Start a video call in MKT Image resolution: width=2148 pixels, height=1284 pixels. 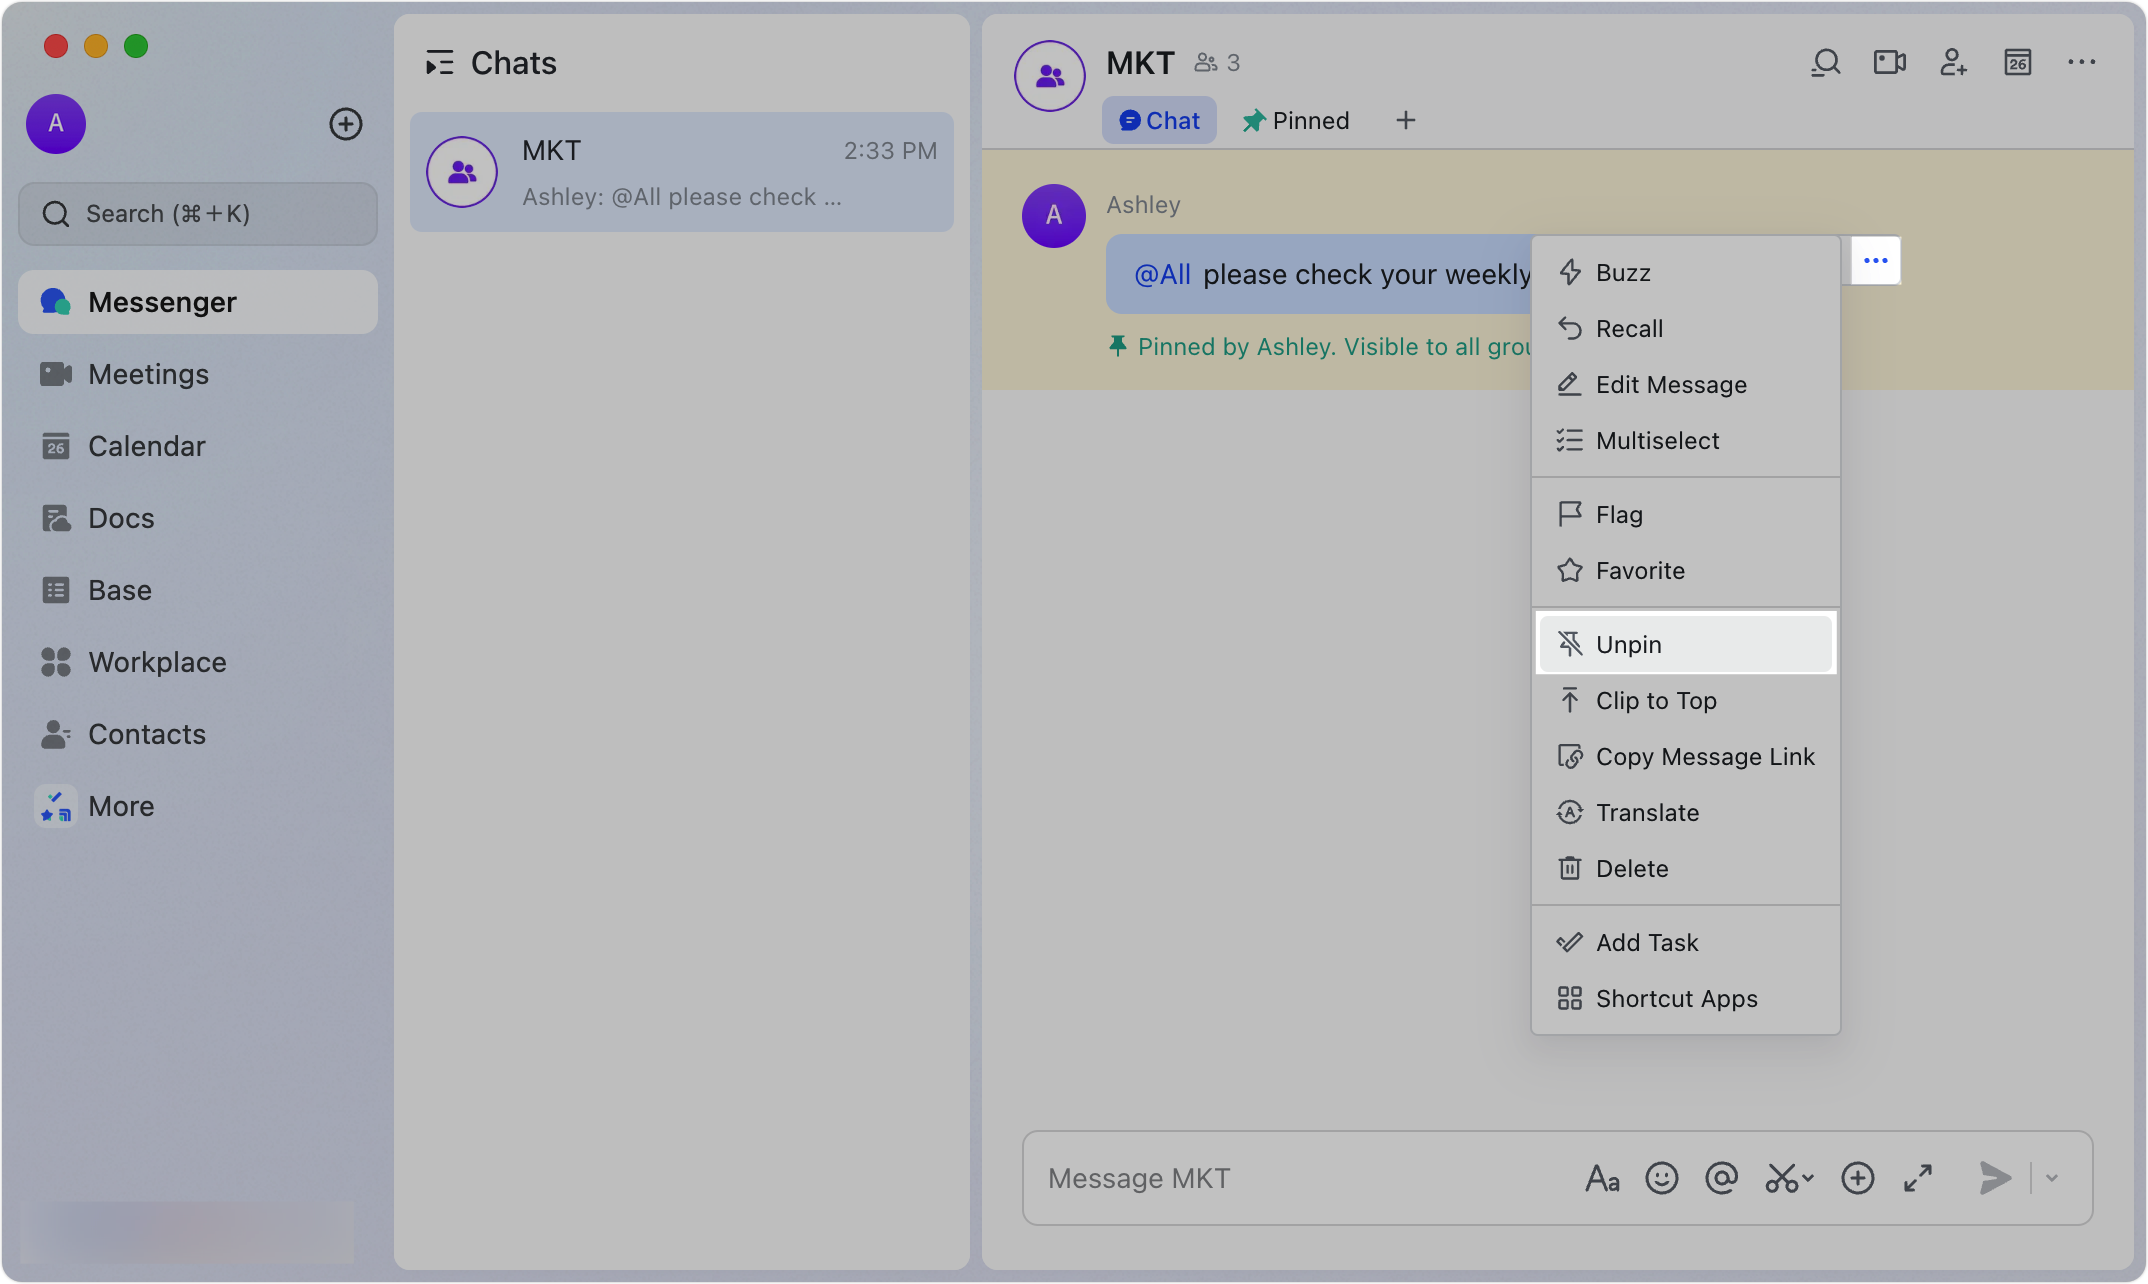[x=1889, y=62]
